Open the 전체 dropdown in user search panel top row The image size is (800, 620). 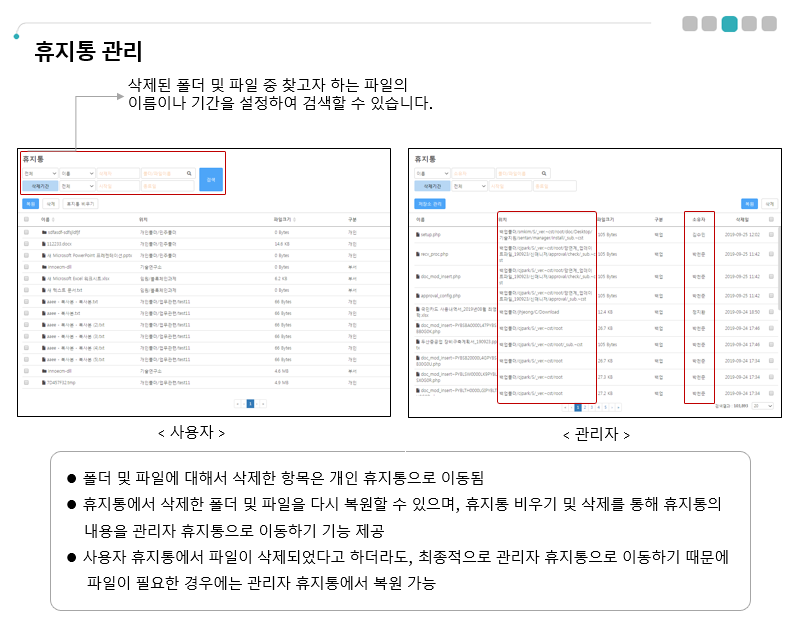[39, 173]
